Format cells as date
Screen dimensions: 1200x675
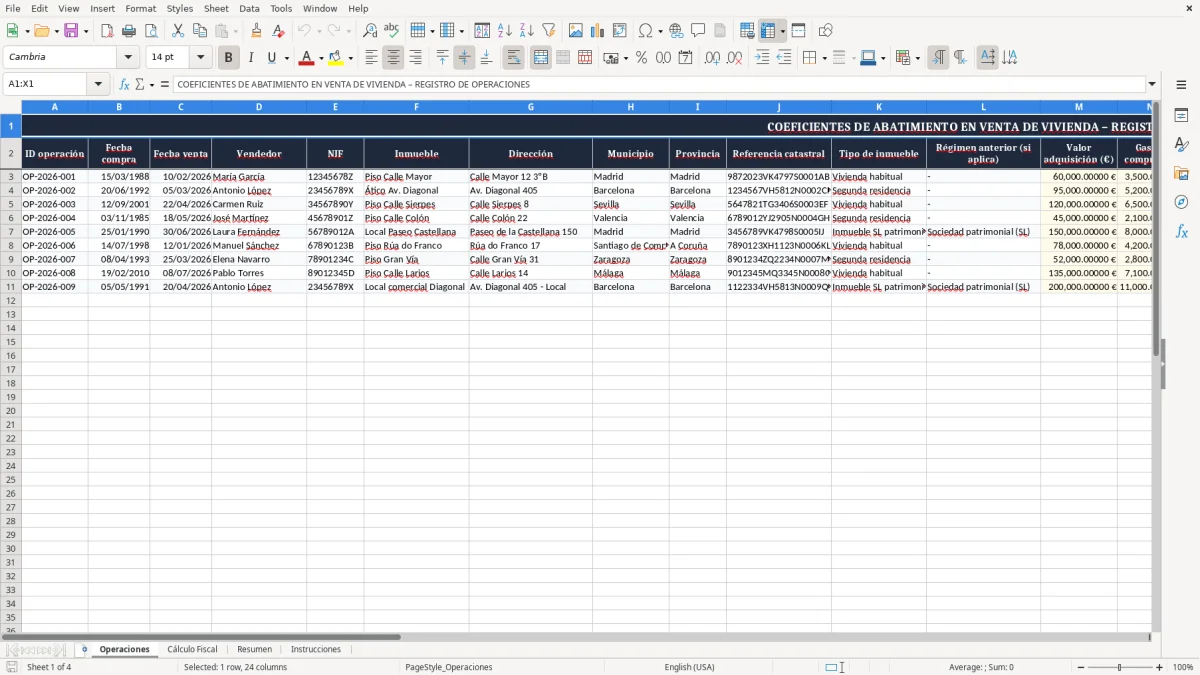(x=685, y=58)
